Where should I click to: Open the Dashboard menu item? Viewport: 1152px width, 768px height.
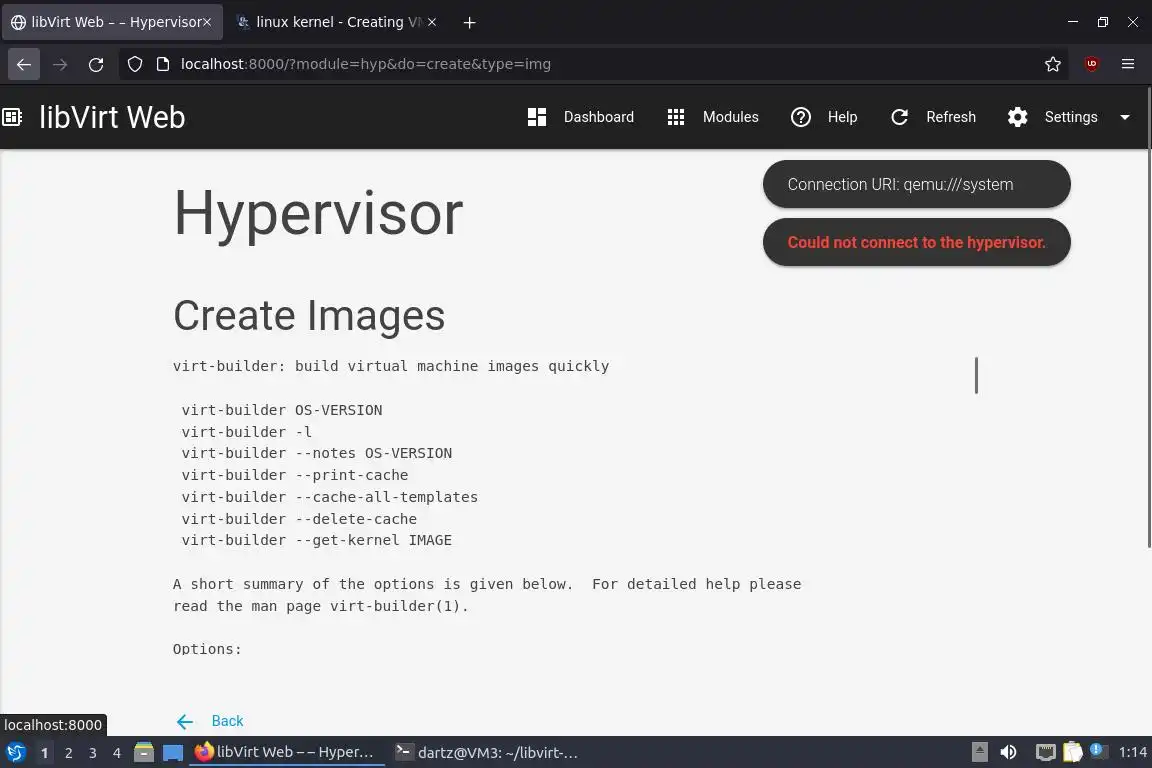(599, 117)
